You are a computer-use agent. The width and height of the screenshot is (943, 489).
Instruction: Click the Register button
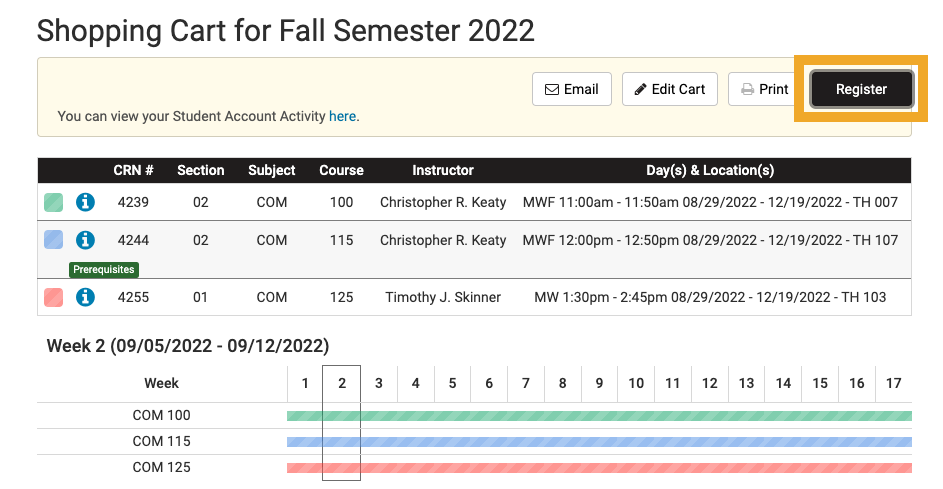[x=861, y=90]
